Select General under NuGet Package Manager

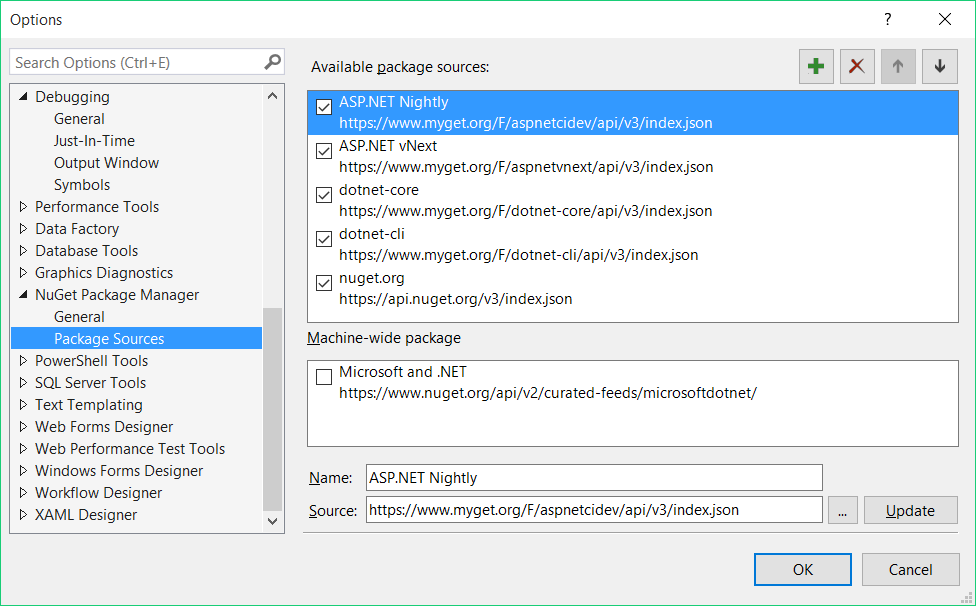(x=79, y=317)
